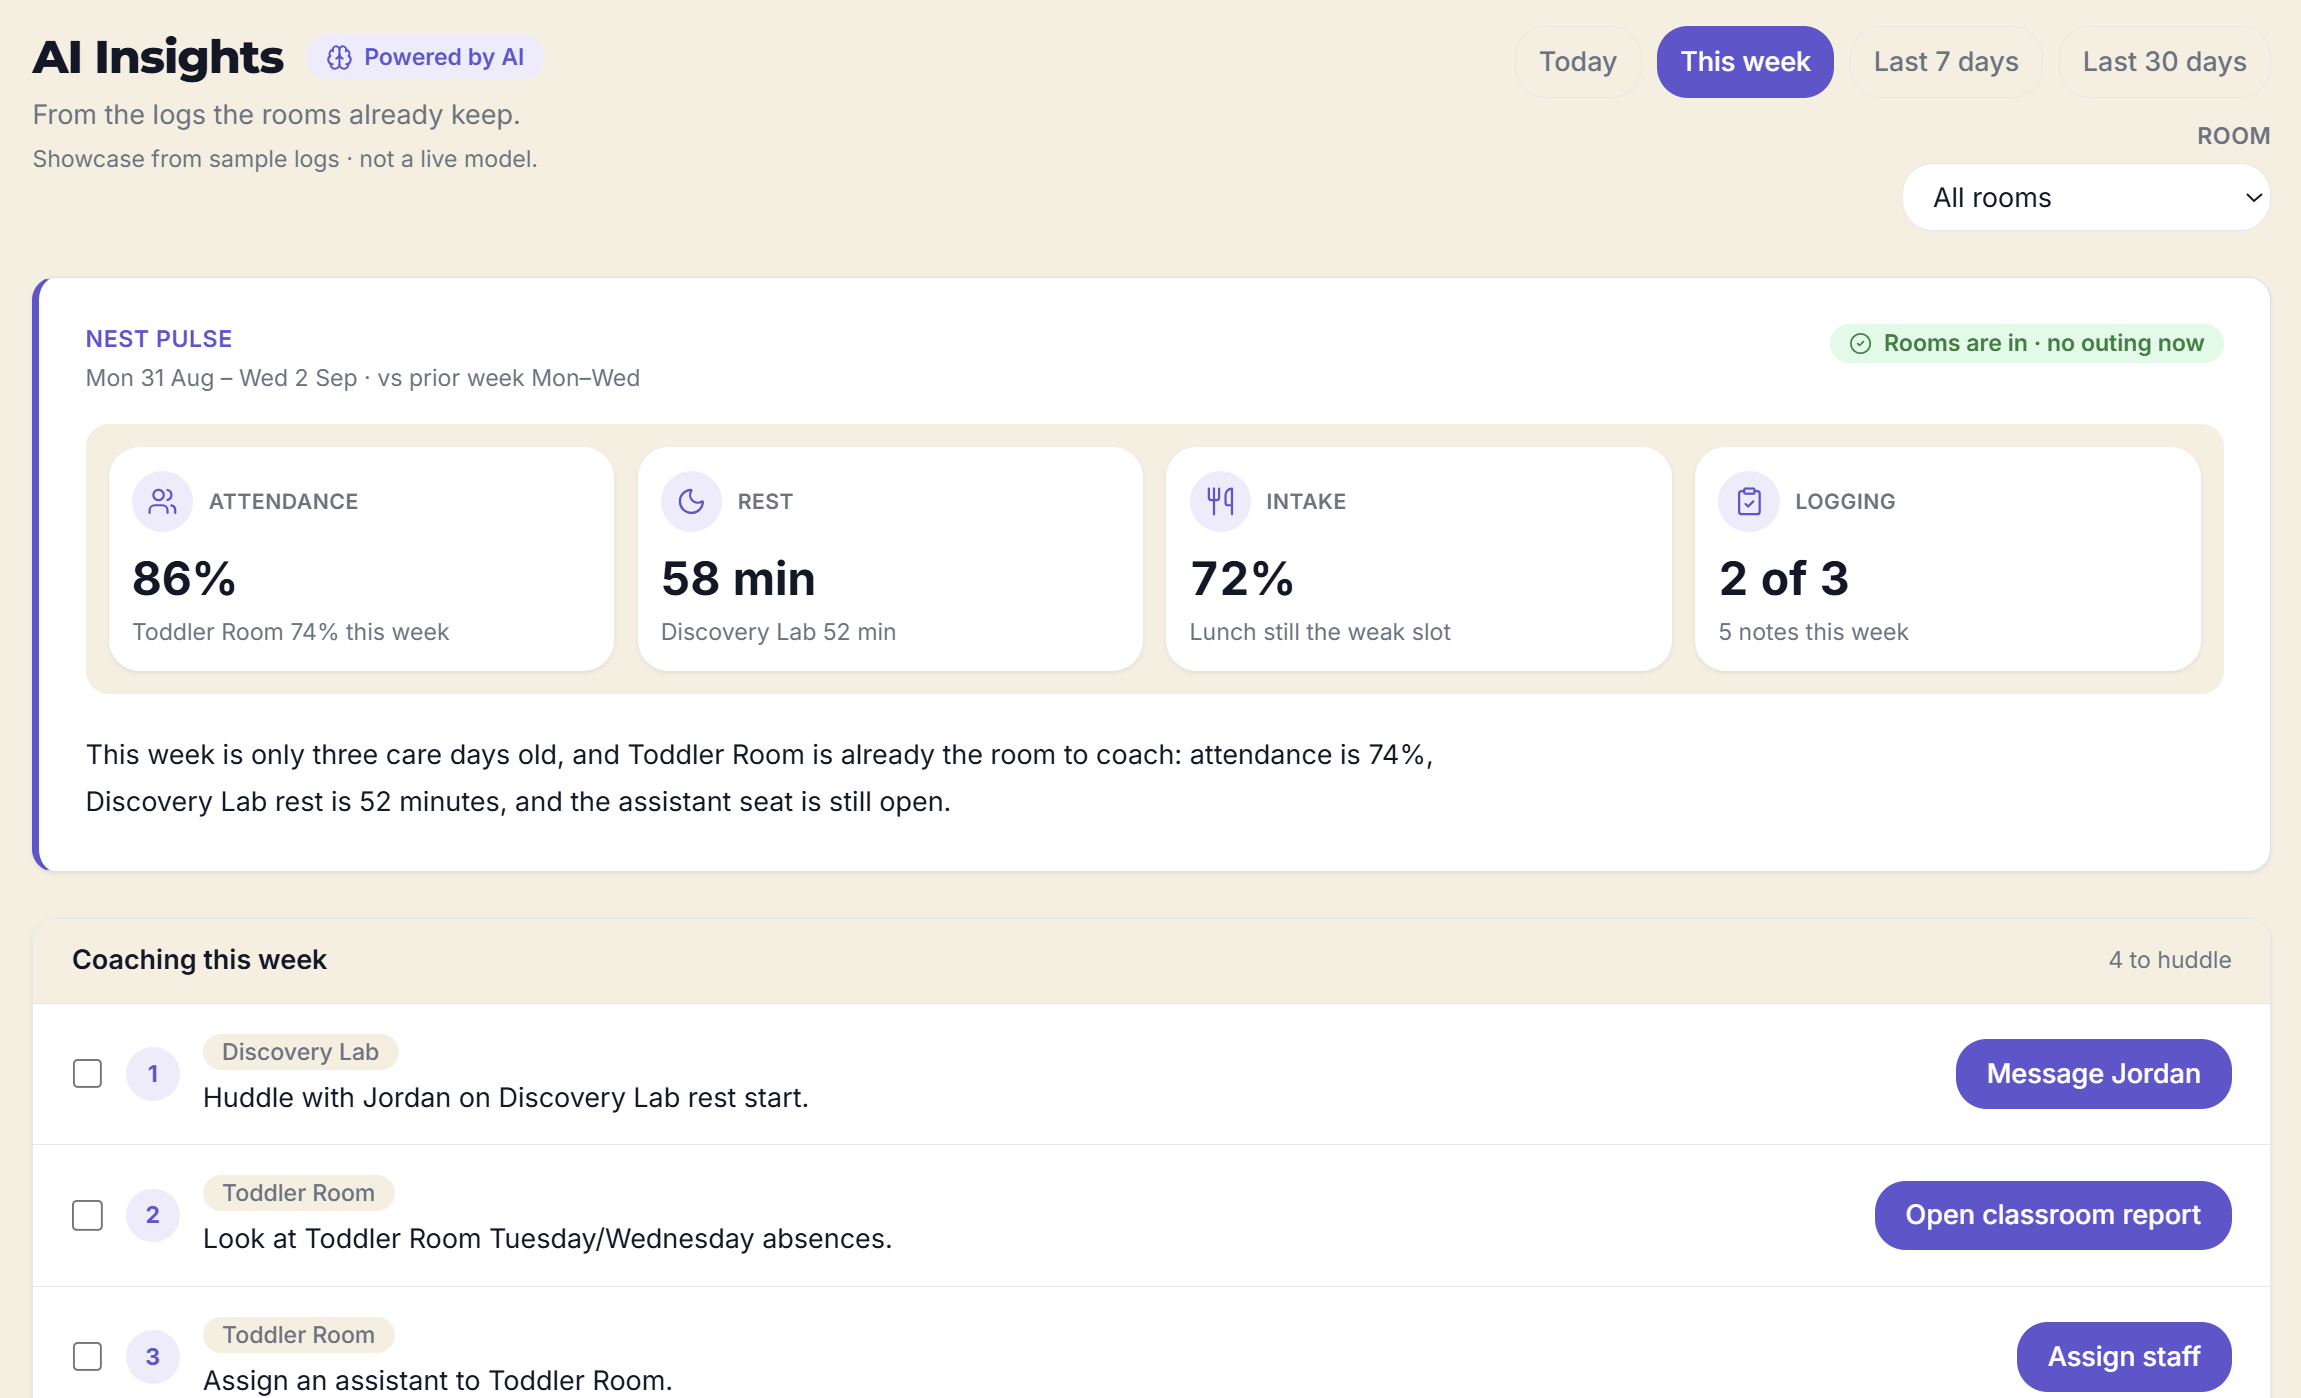The image size is (2301, 1398).
Task: Click Open classroom report button
Action: pos(2053,1215)
